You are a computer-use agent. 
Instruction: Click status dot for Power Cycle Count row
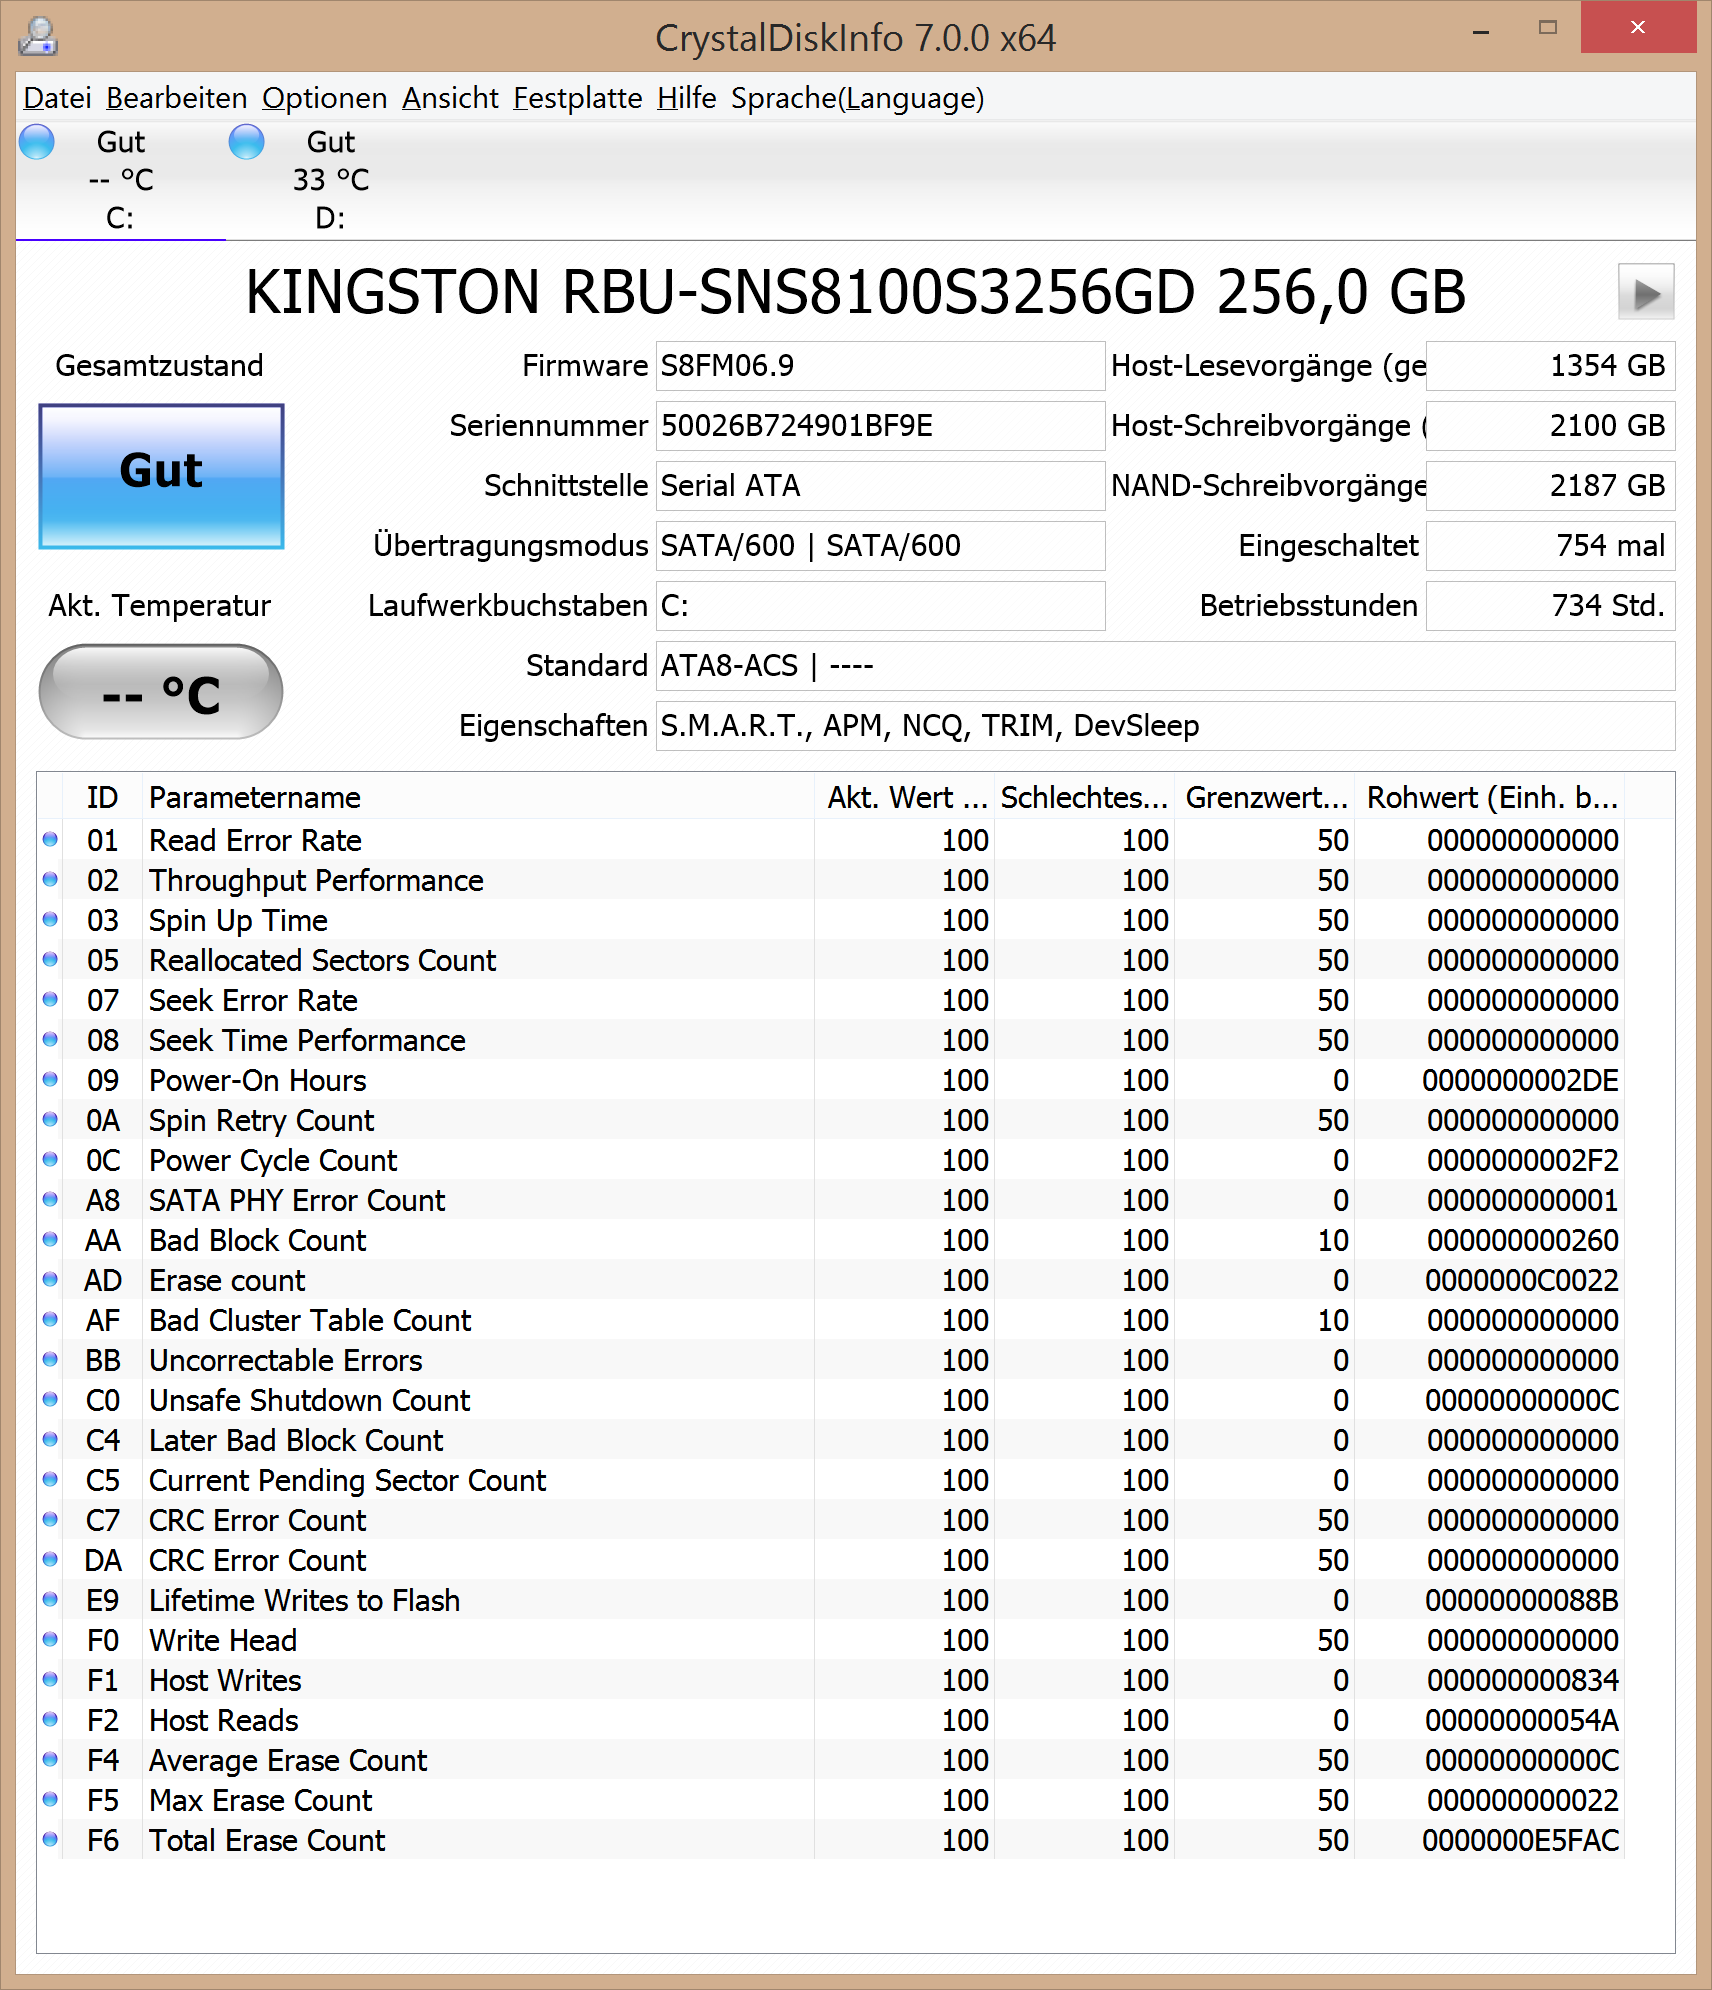click(50, 1160)
